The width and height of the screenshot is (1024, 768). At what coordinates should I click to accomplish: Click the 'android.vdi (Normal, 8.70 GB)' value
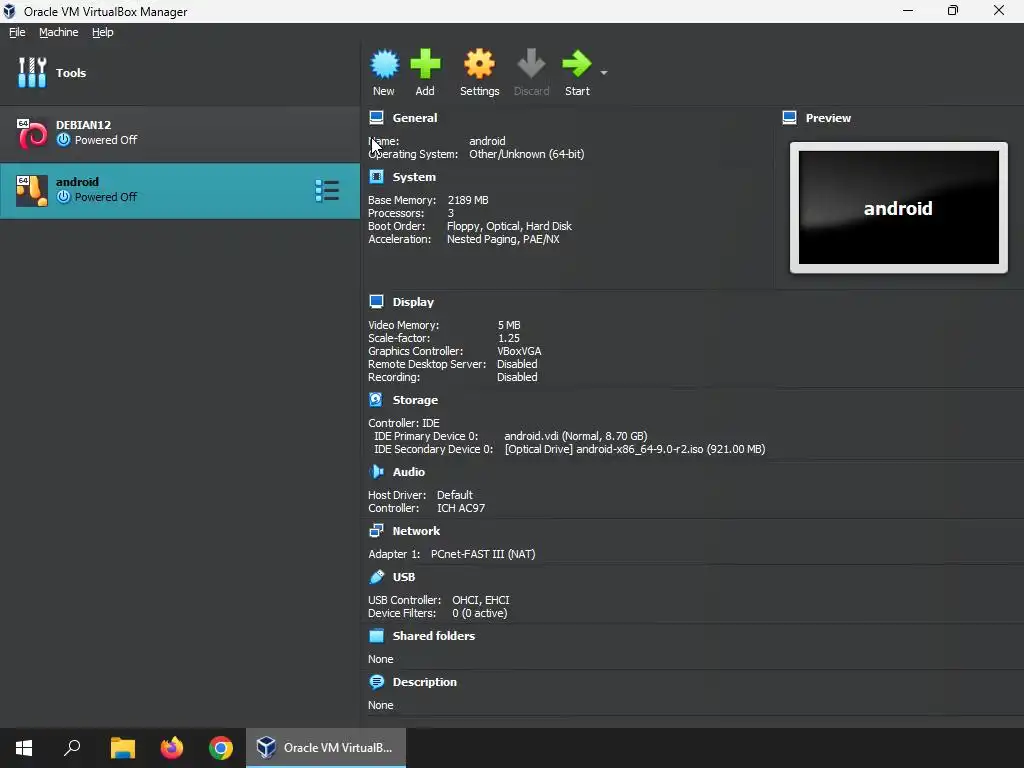575,436
